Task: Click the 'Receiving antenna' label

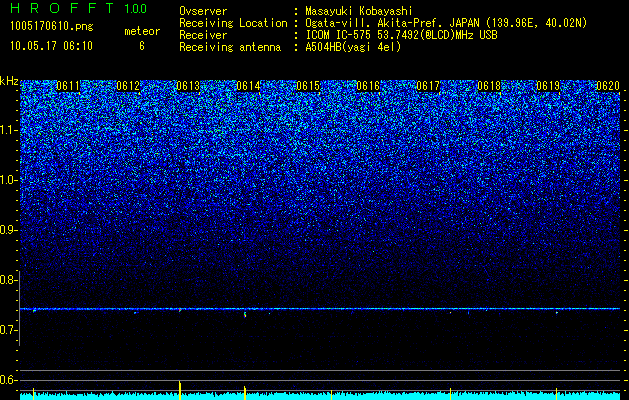Action: coord(230,47)
